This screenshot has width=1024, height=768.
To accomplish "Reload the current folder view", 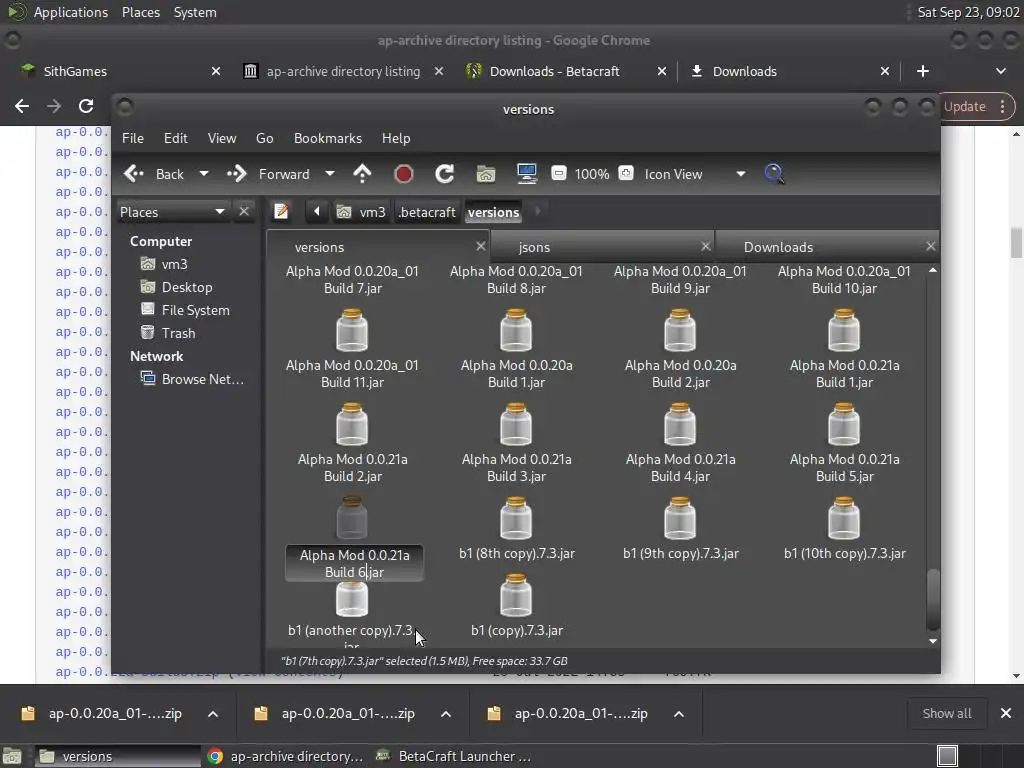I will click(444, 174).
